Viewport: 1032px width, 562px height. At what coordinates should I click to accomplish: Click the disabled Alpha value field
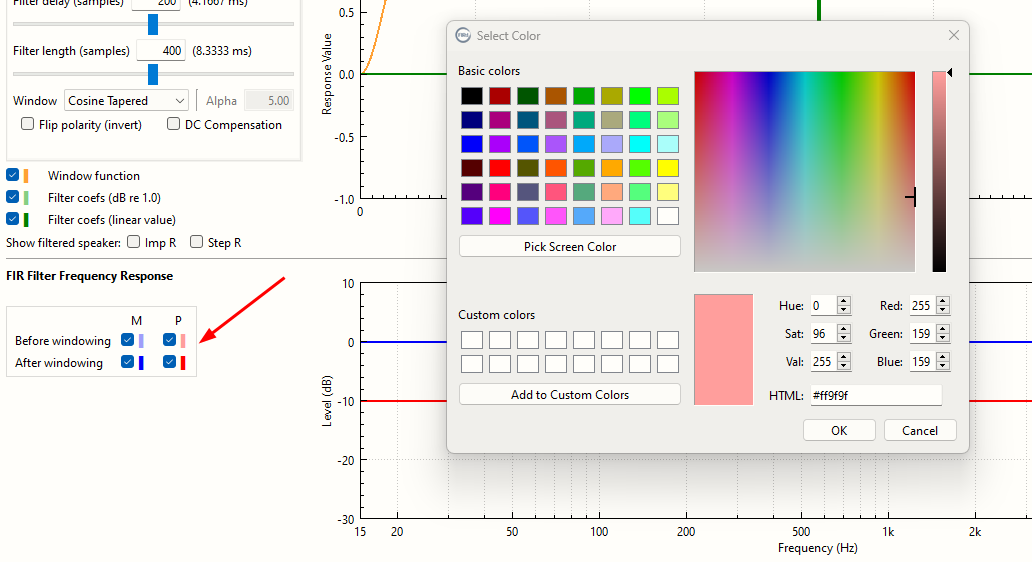point(269,101)
